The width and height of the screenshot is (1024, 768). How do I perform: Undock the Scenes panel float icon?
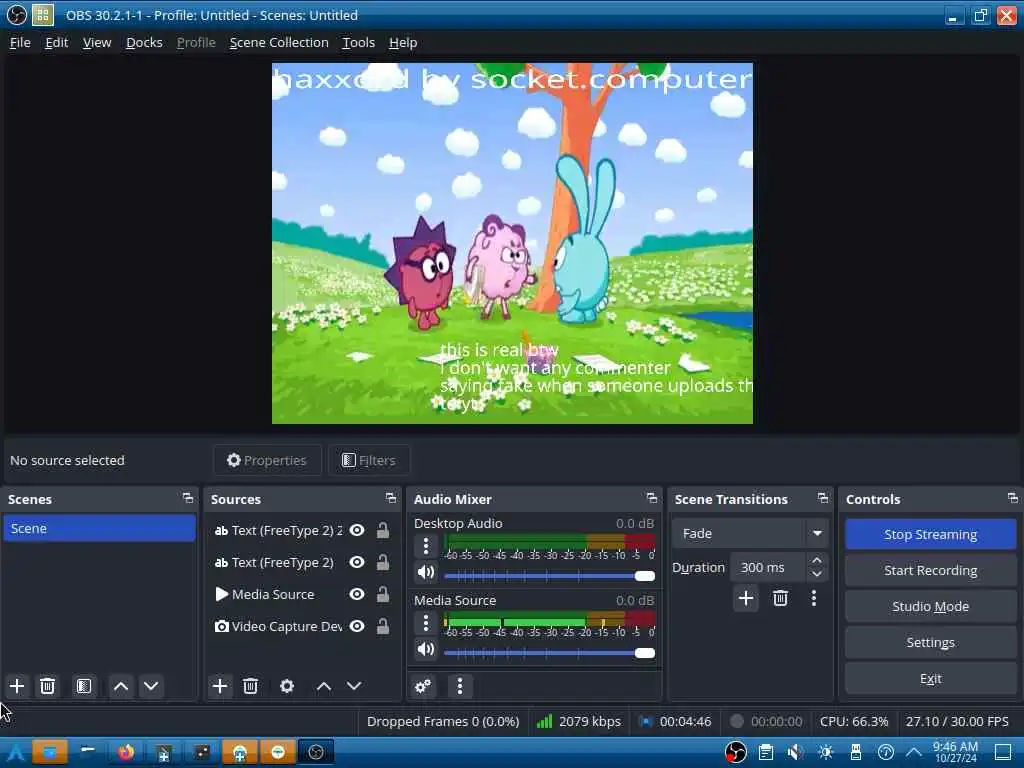[188, 498]
